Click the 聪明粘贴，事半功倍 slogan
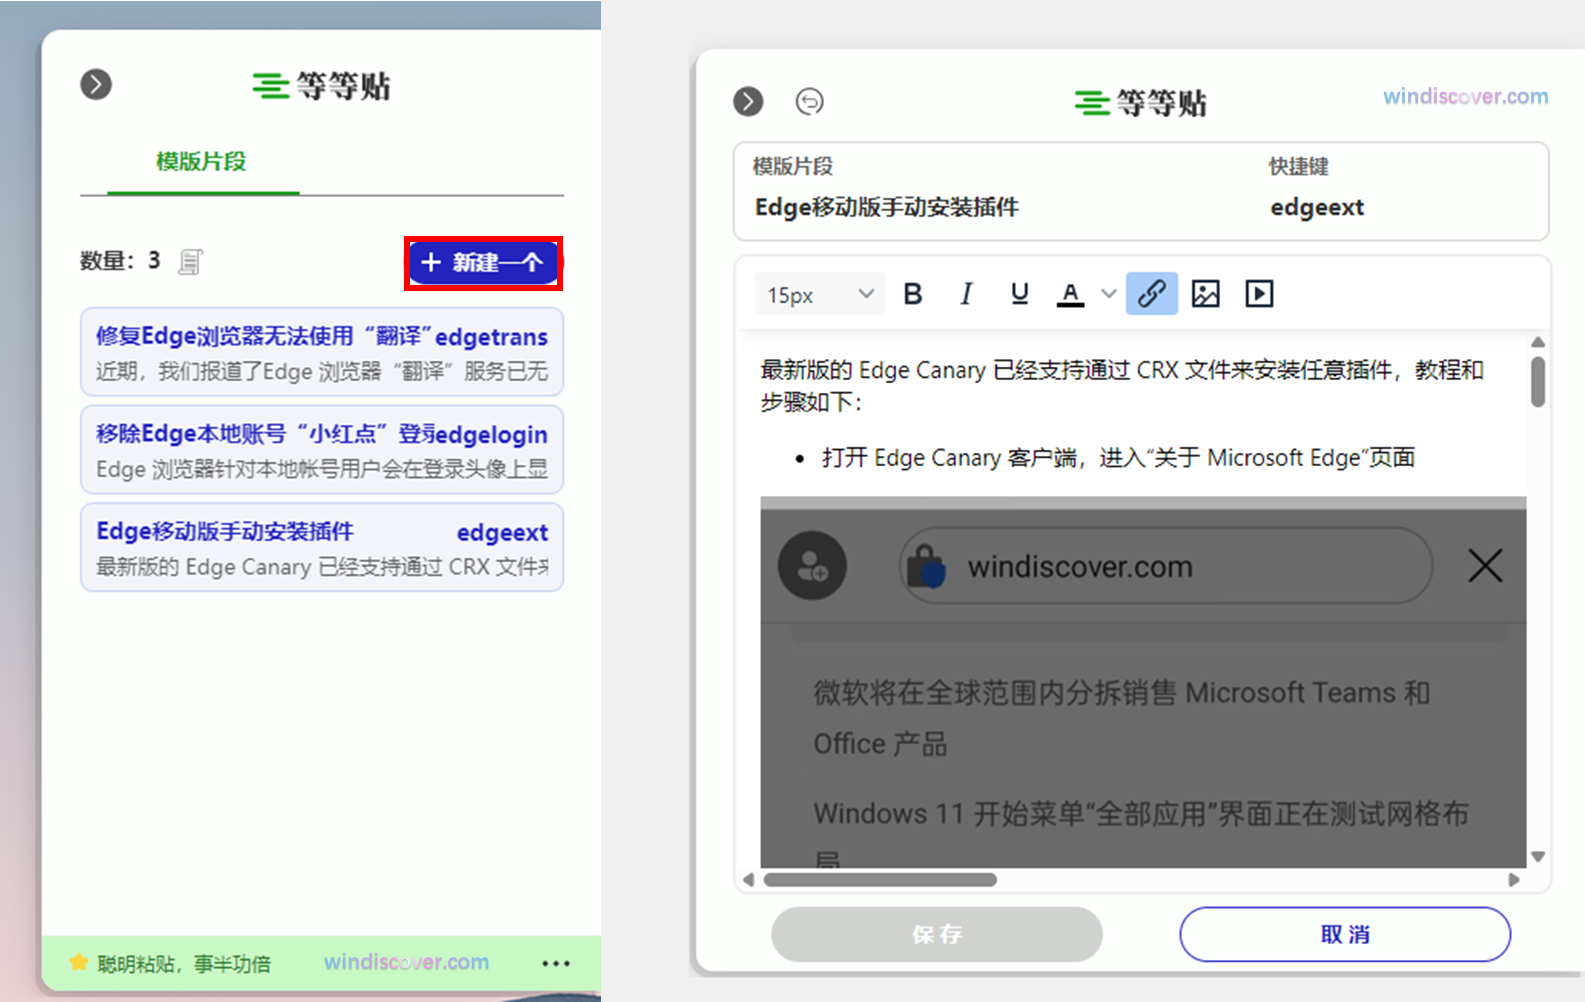 (x=184, y=964)
